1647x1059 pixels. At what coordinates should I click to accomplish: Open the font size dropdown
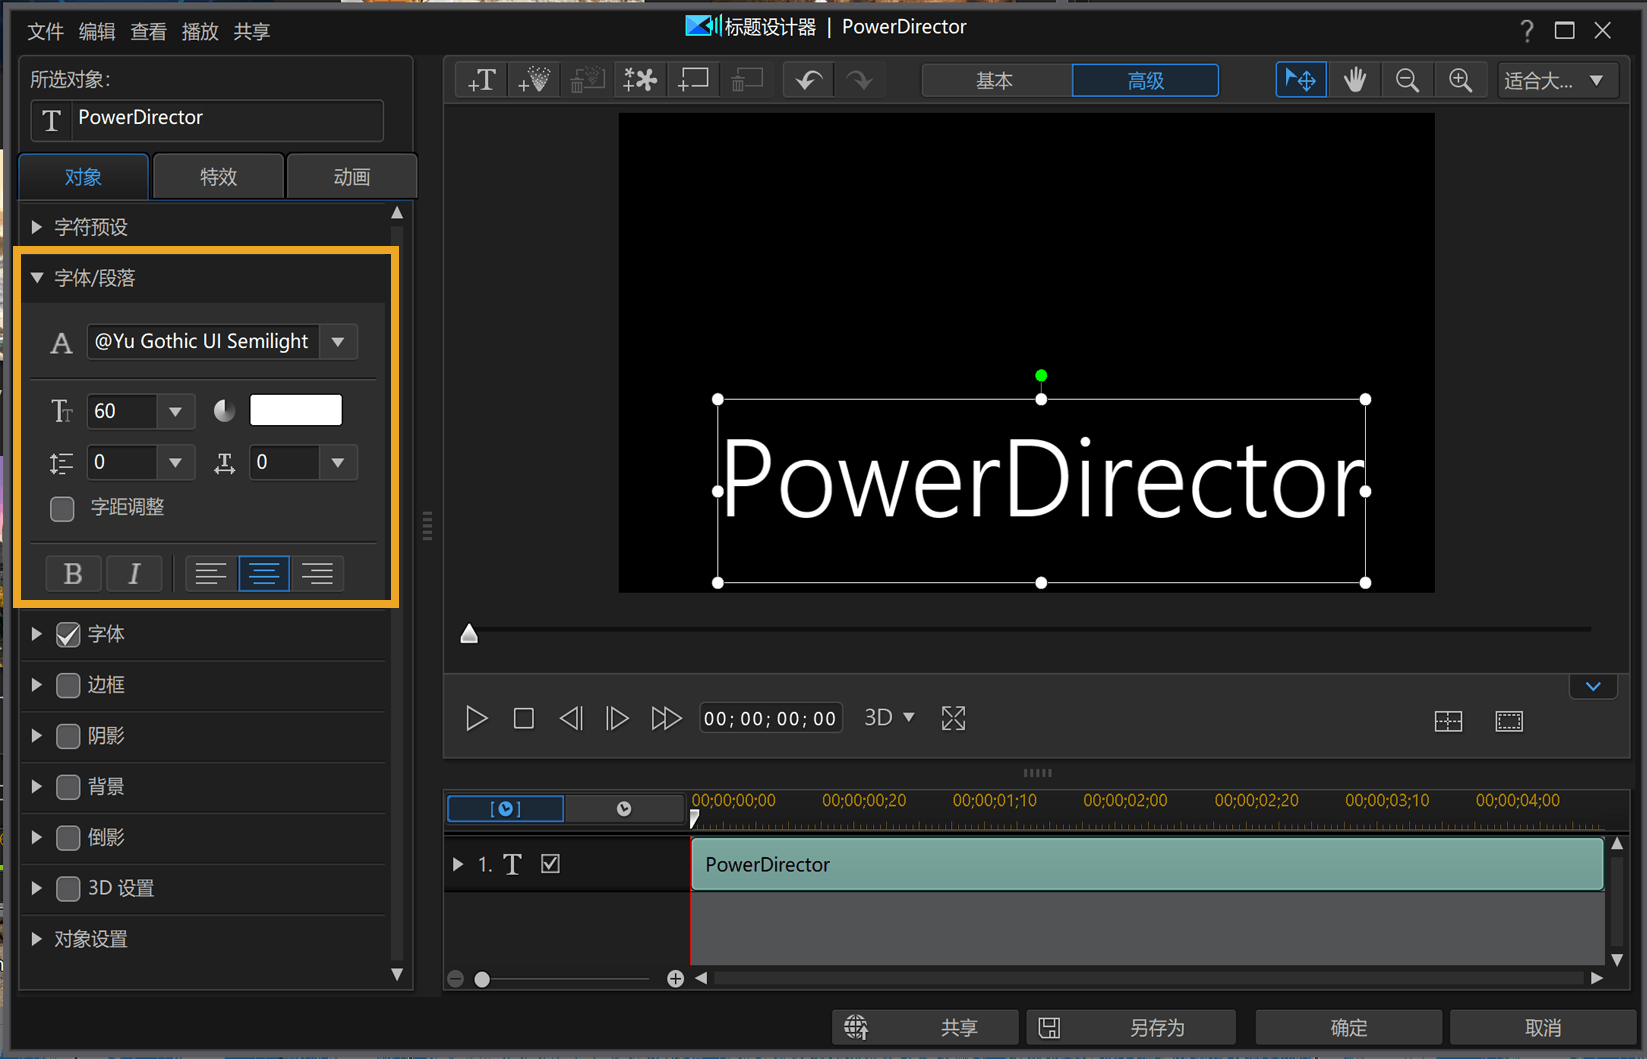175,411
